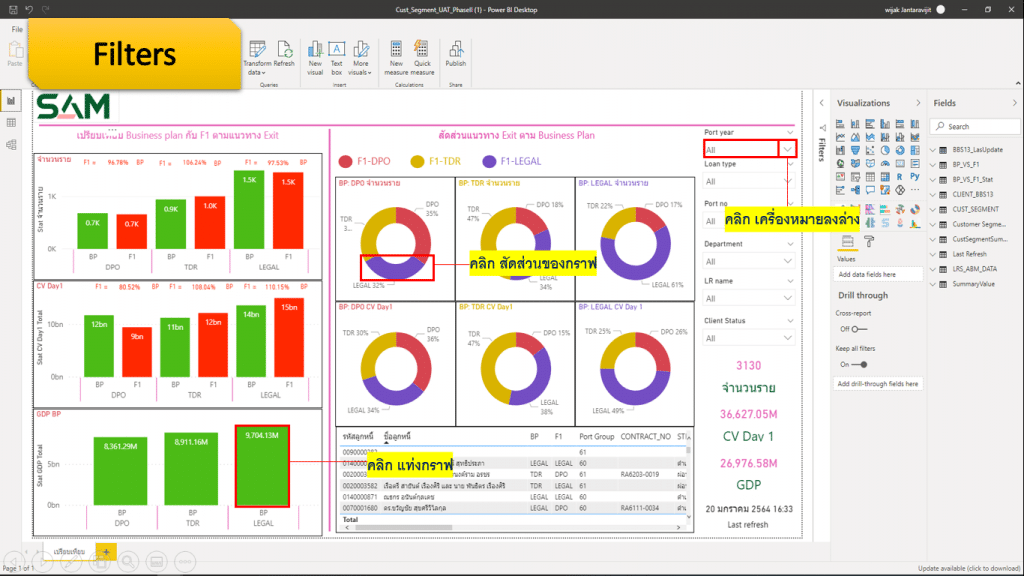Insert a New visual from the ribbon

(315, 53)
